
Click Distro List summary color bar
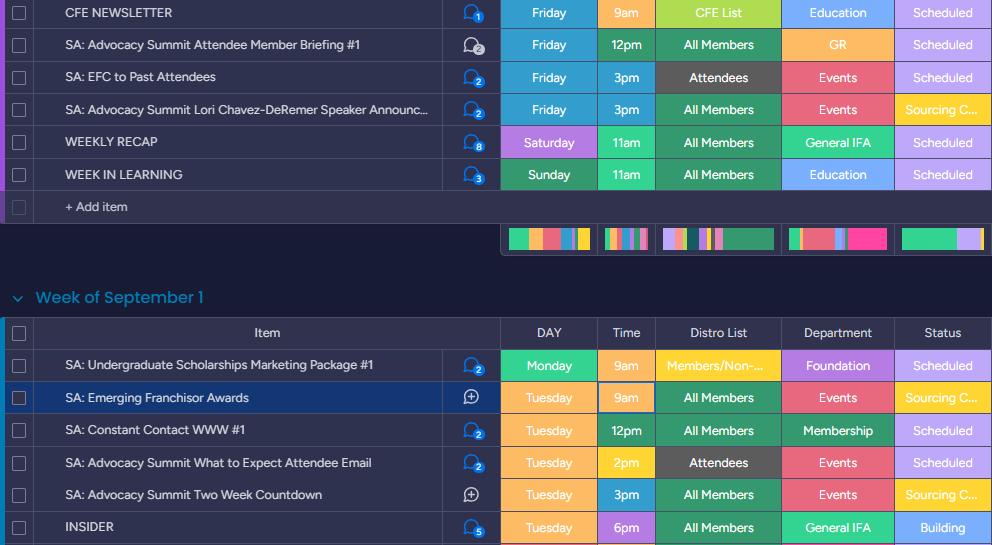[x=719, y=239]
